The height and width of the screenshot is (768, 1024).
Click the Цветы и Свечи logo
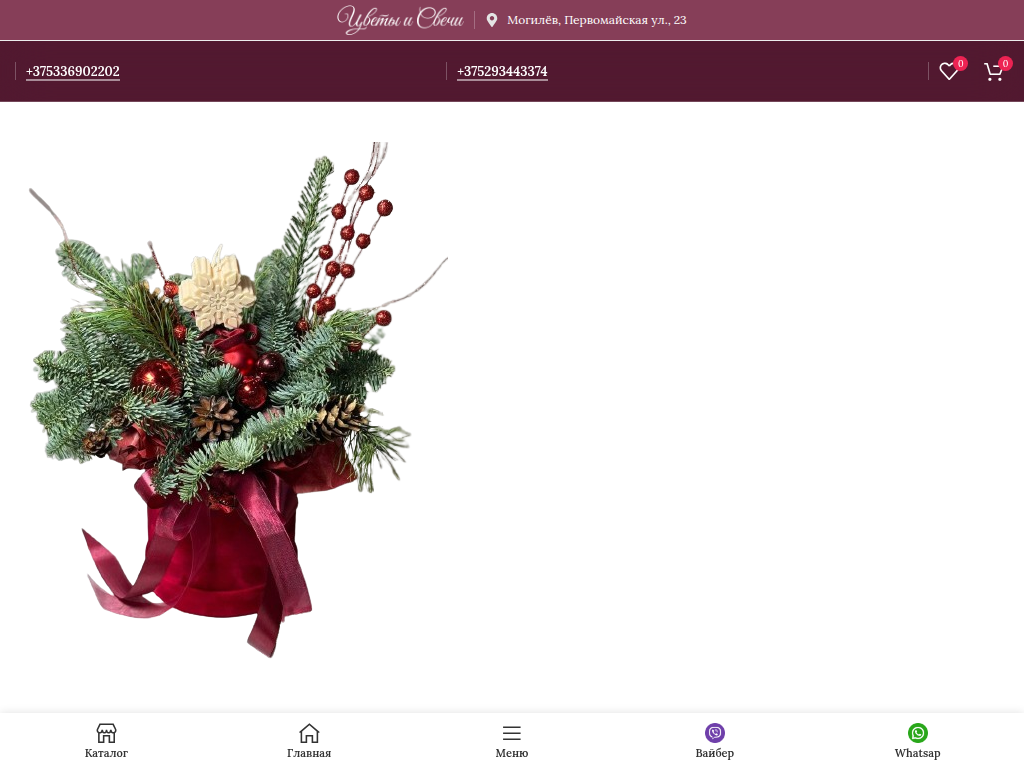400,20
